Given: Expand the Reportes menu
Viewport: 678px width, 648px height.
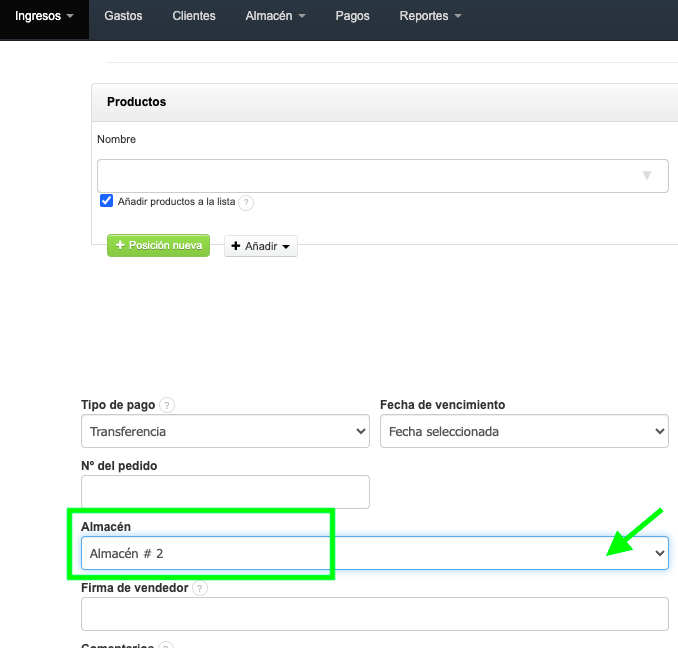Looking at the screenshot, I should click(430, 17).
